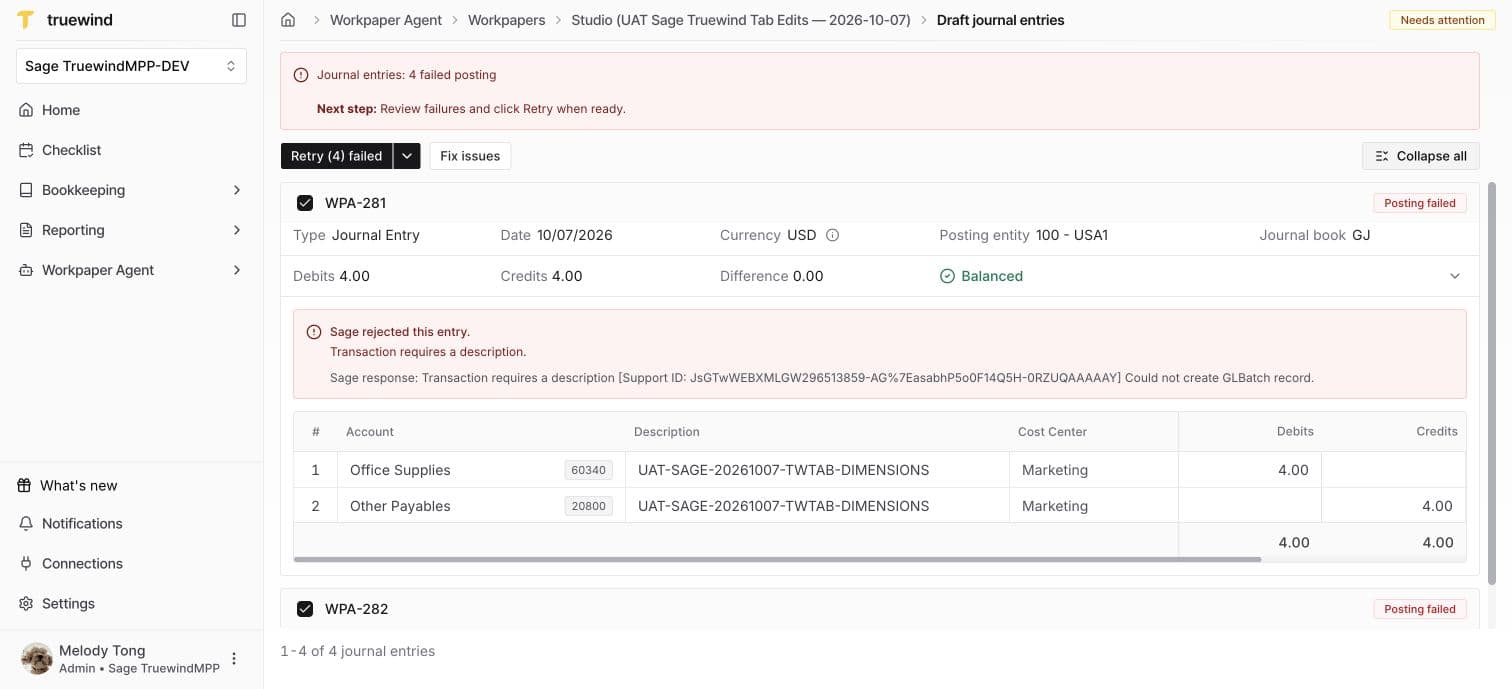
Task: Click the Currency USD info icon
Action: [x=832, y=235]
